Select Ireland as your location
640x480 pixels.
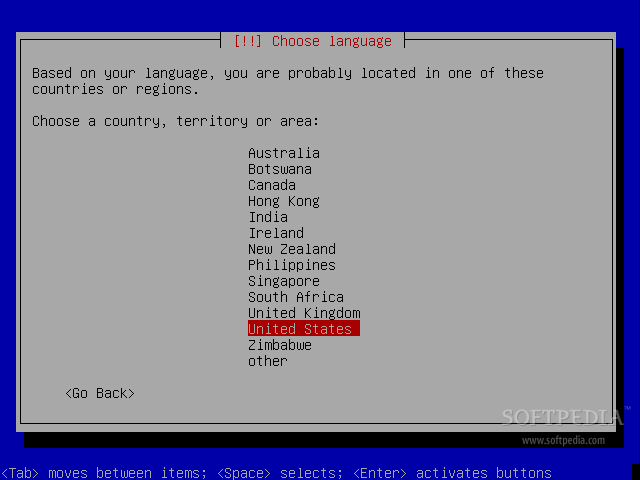click(276, 233)
